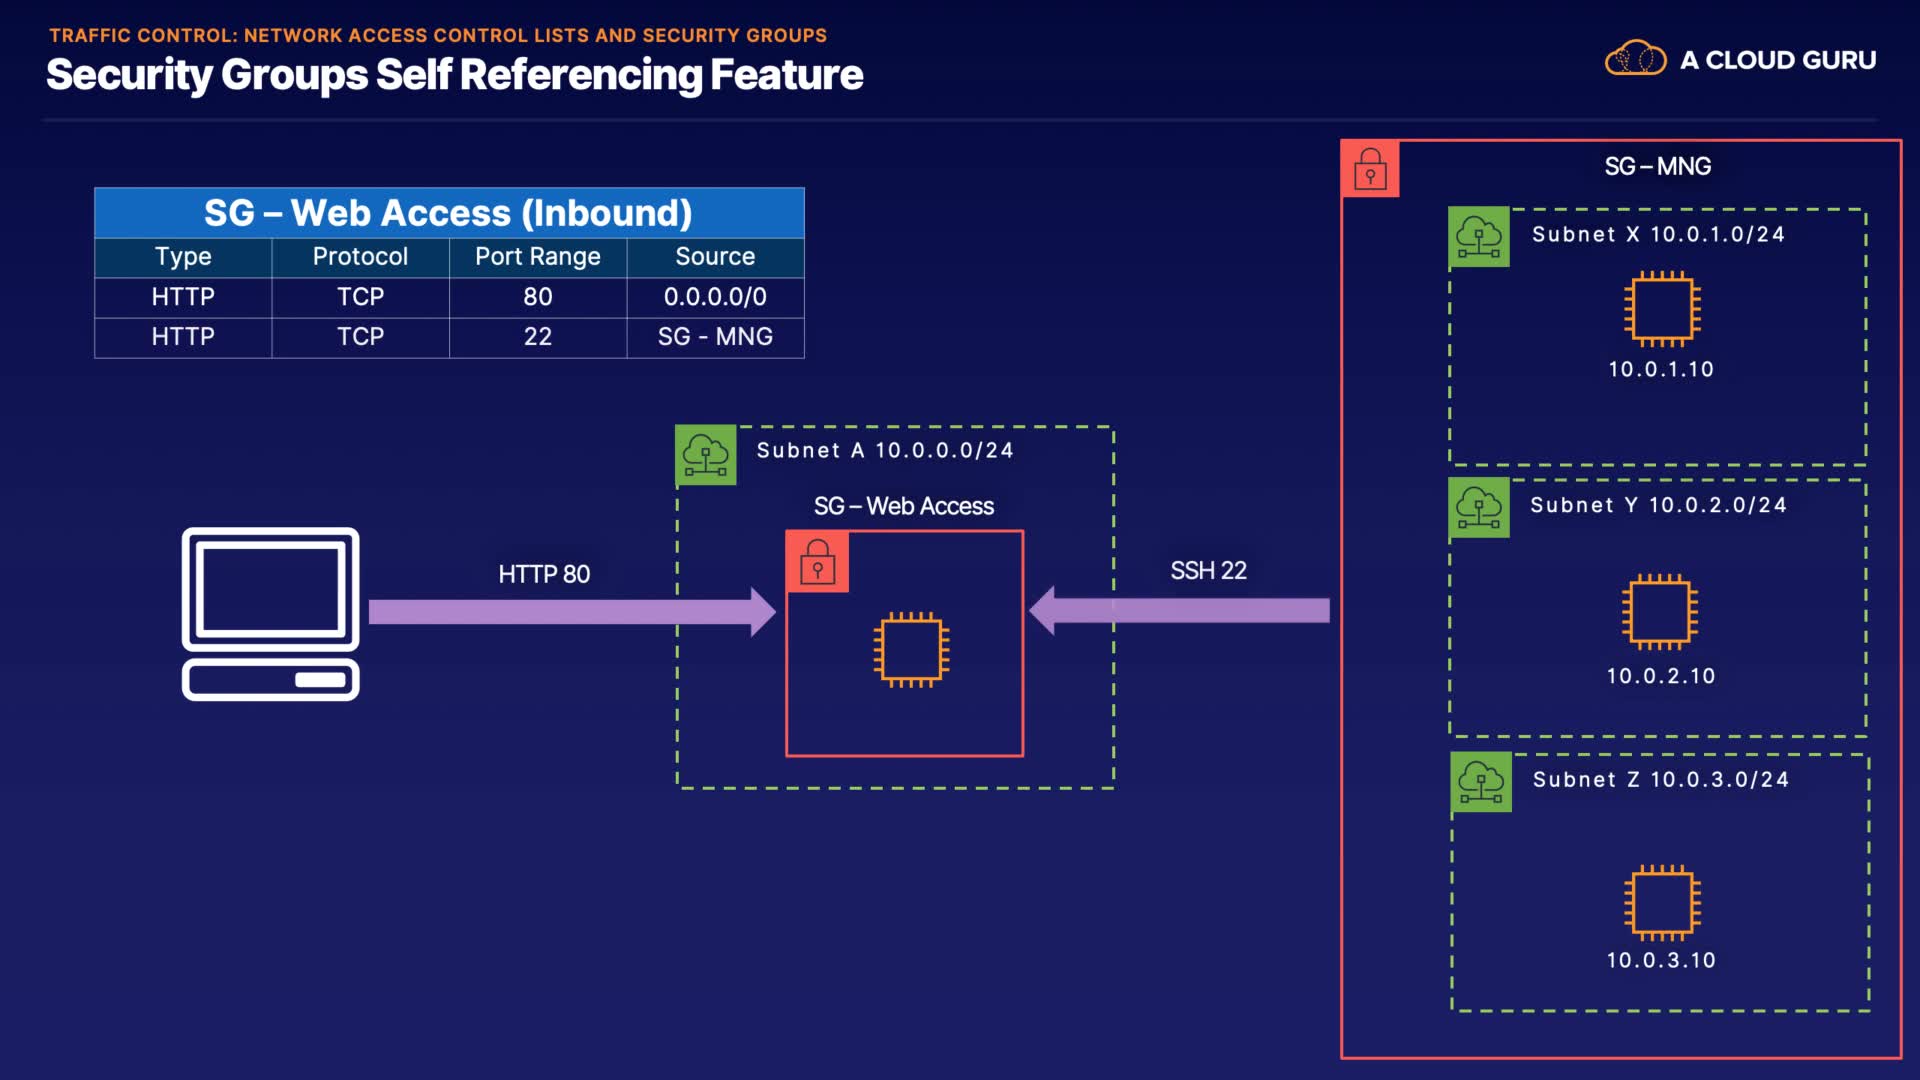Image resolution: width=1920 pixels, height=1080 pixels.
Task: Click the SG-MNG red lock icon
Action: click(1370, 169)
